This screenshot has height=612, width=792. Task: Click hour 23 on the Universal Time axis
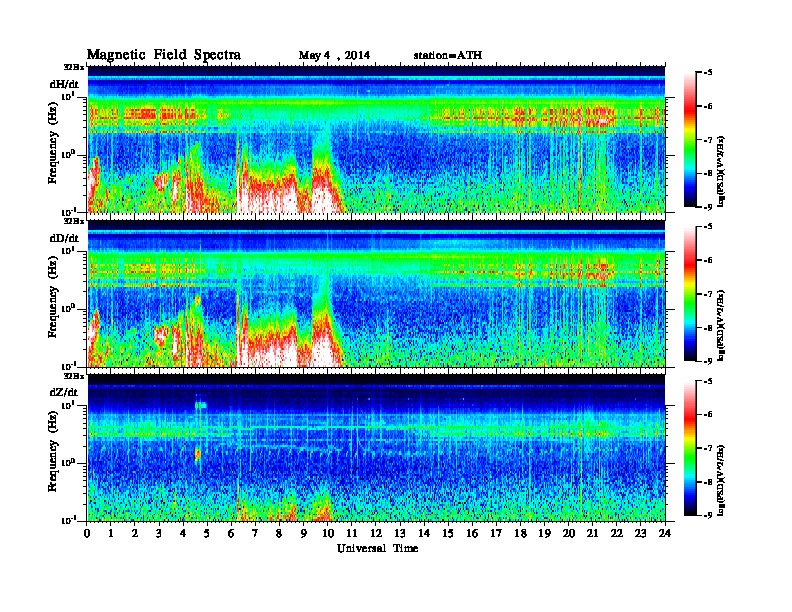pos(640,533)
